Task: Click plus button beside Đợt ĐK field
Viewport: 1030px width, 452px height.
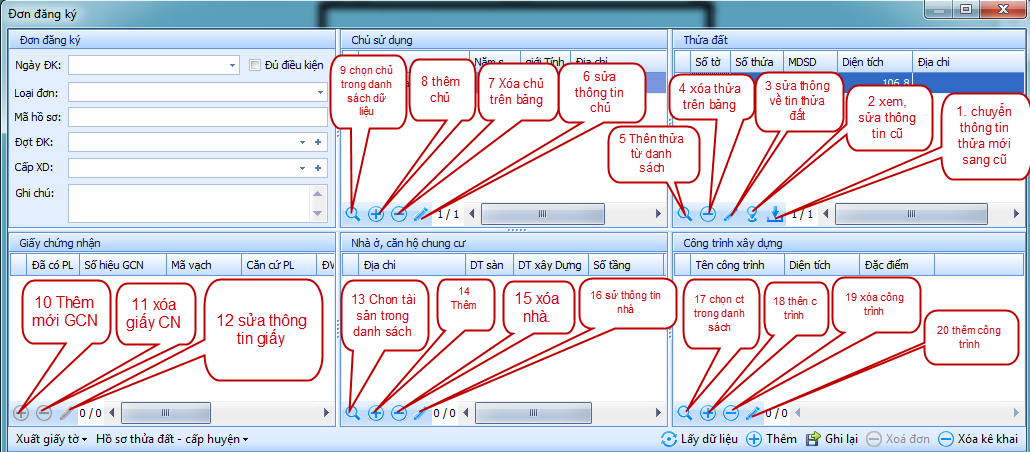Action: 318,142
